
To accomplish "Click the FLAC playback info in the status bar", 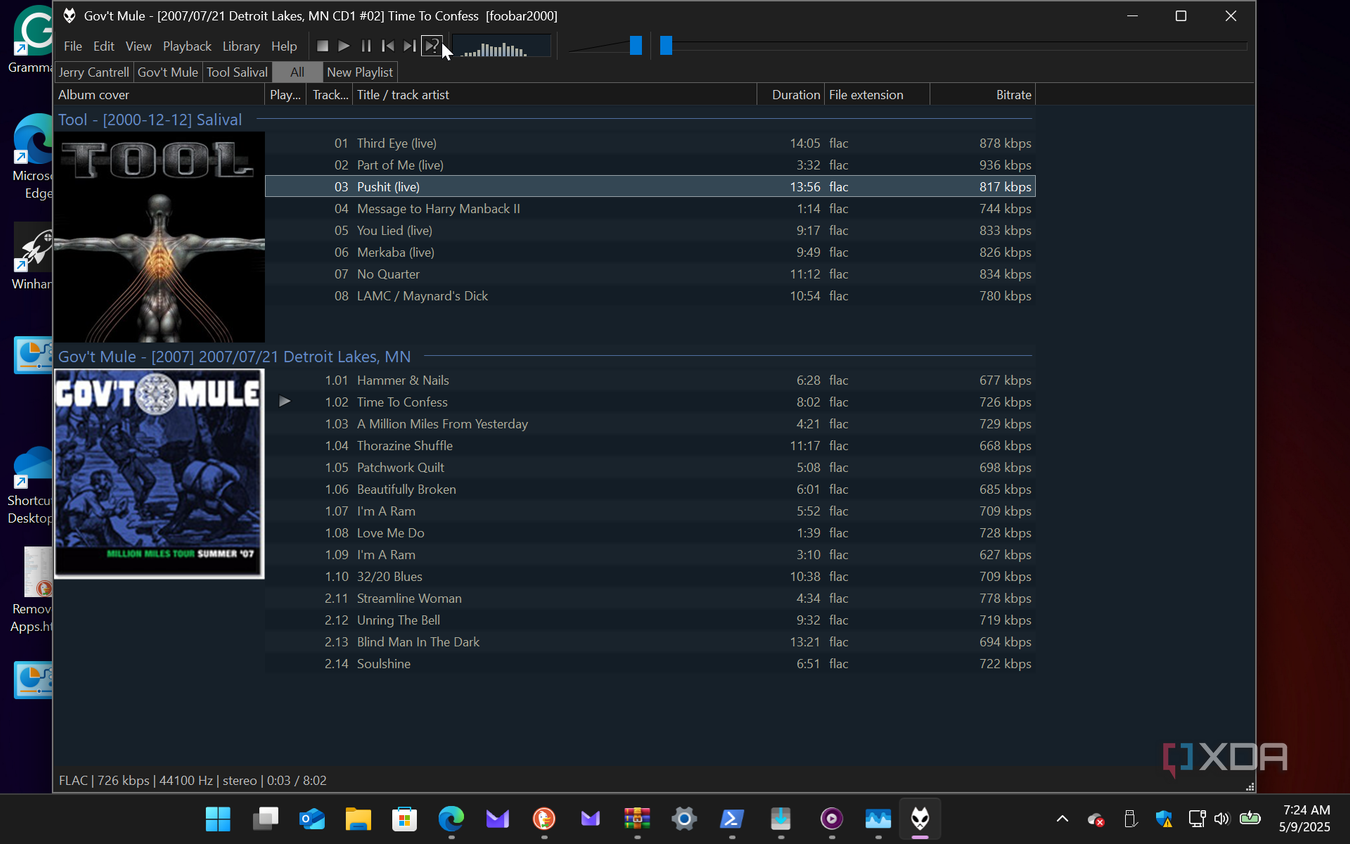I will (x=193, y=780).
